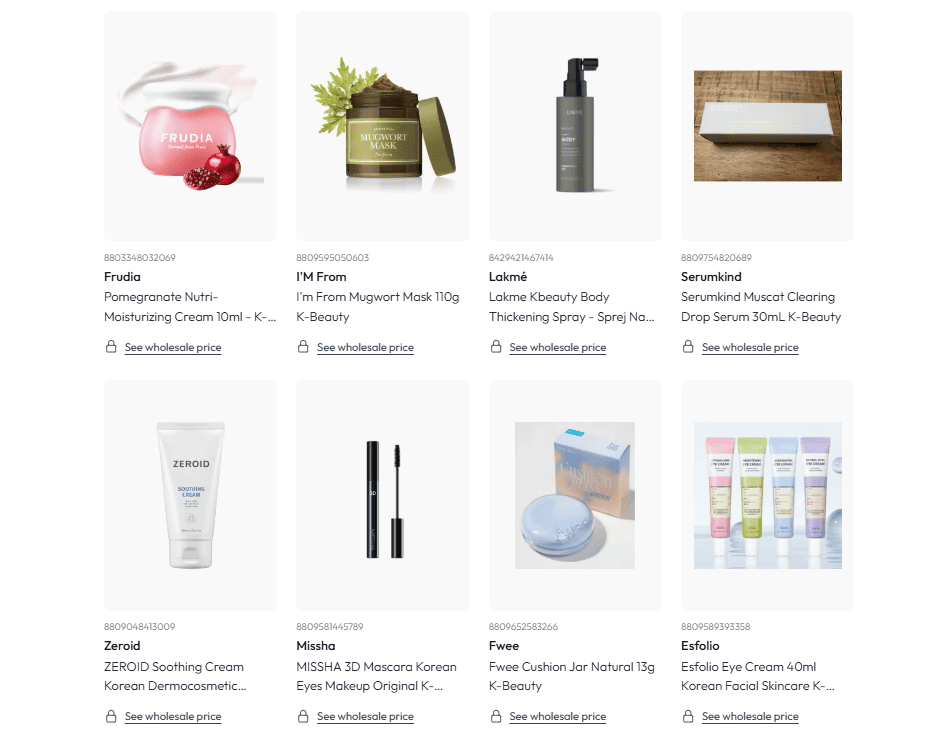This screenshot has height=741, width=945.
Task: See wholesale price for Fwee Cushion Jar
Action: (557, 717)
